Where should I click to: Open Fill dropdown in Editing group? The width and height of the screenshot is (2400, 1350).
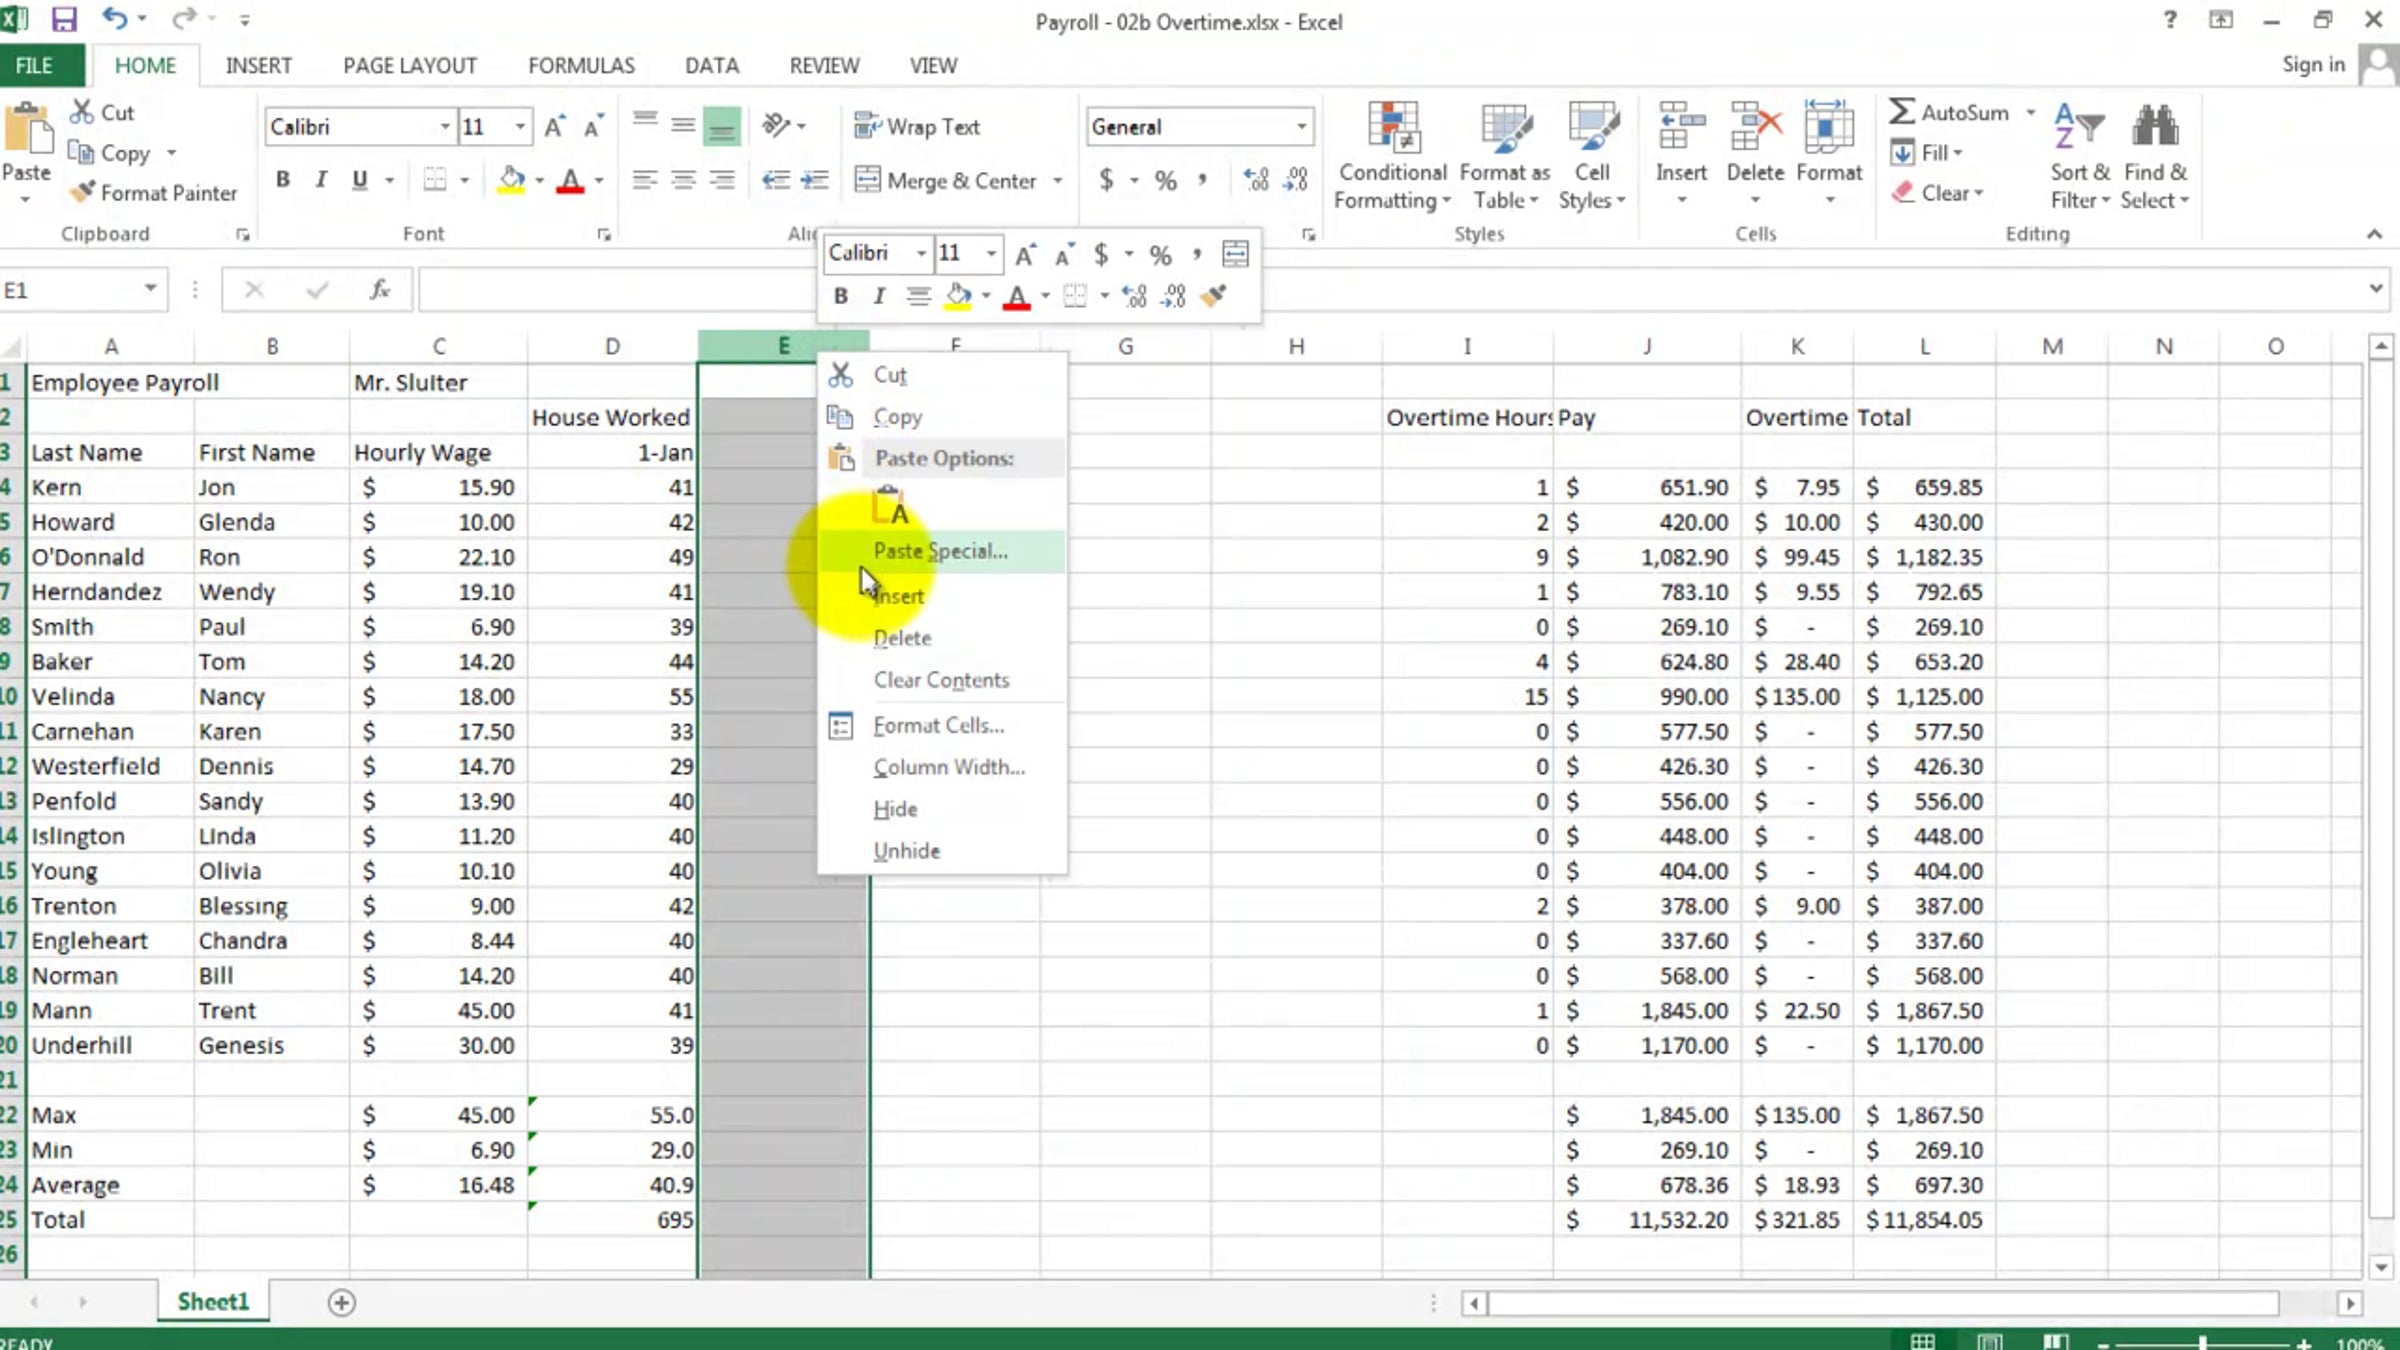pyautogui.click(x=1926, y=153)
